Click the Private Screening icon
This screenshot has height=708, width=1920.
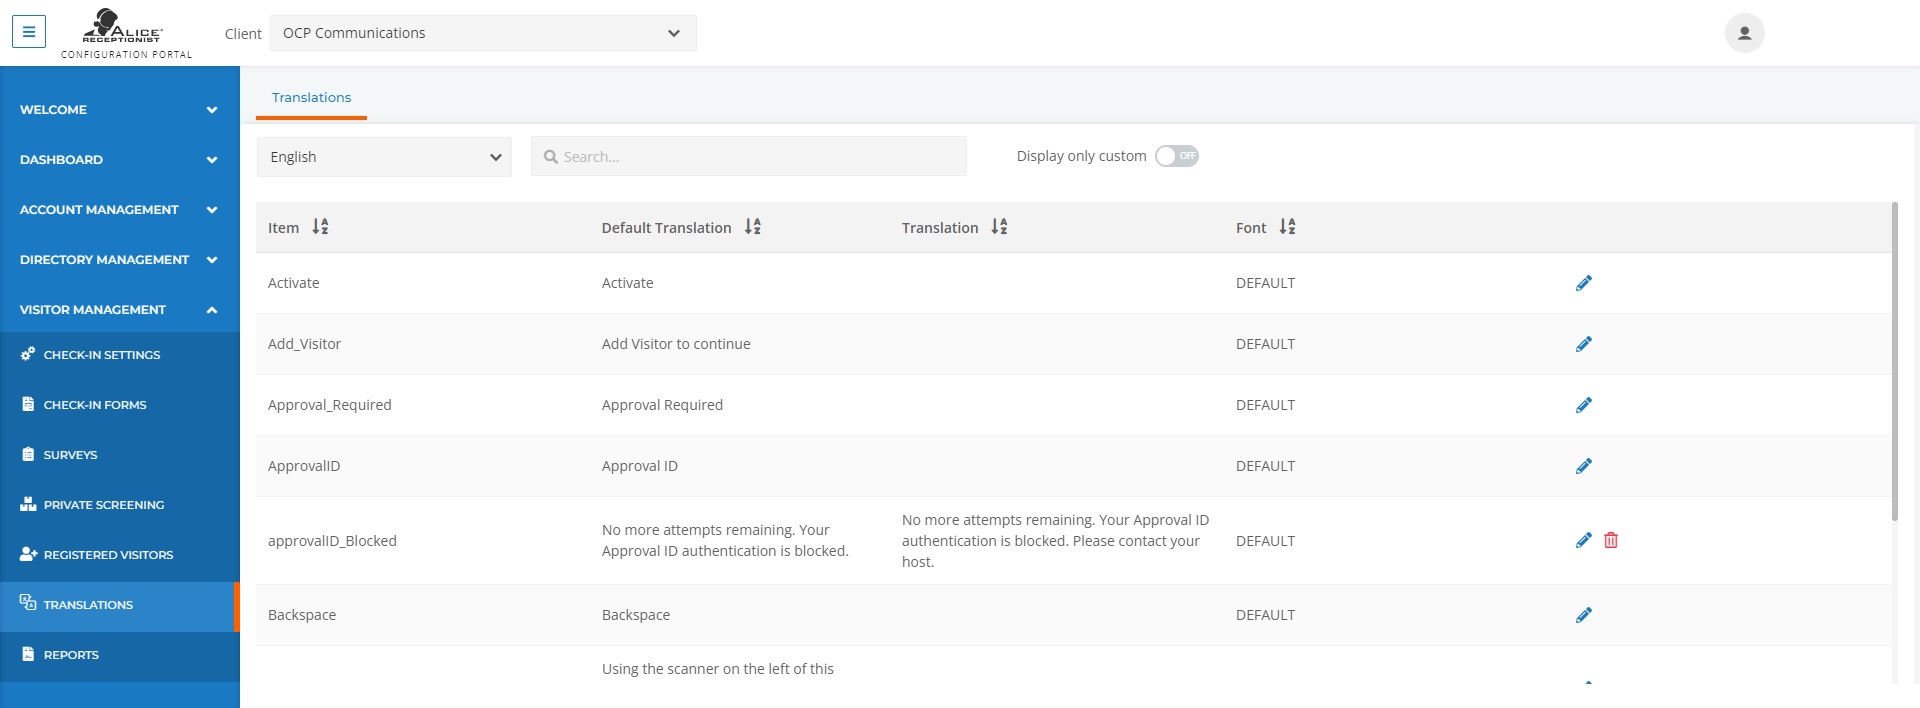(x=28, y=504)
